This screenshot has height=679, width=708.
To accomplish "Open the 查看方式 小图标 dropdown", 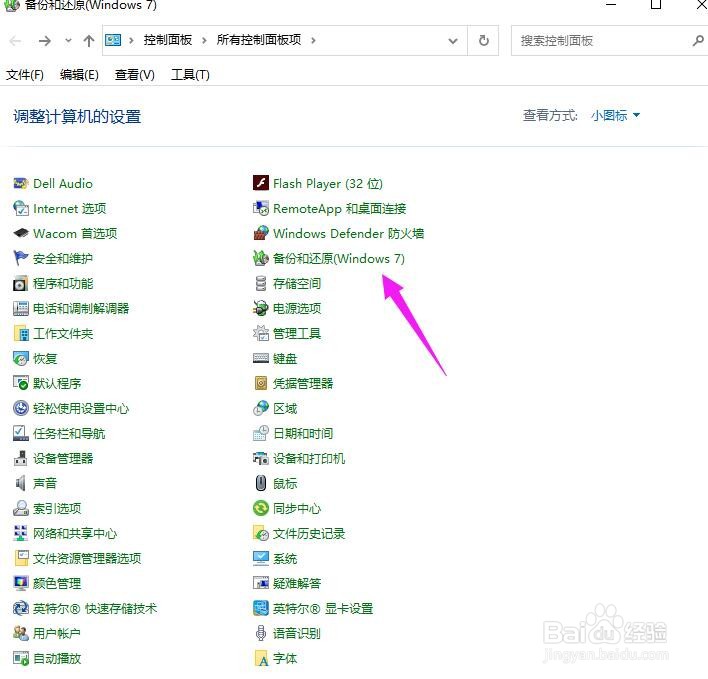I will (x=615, y=116).
